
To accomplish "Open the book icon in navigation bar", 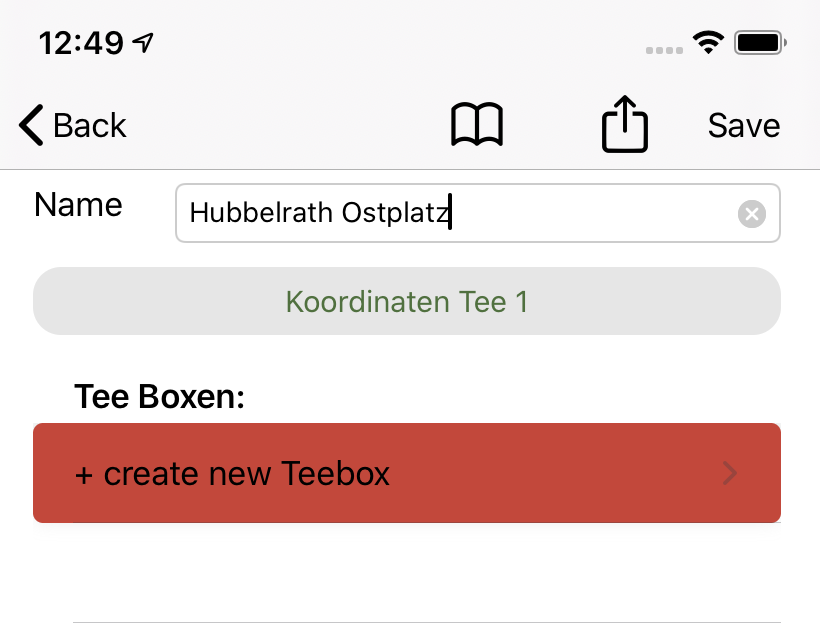I will [x=477, y=126].
